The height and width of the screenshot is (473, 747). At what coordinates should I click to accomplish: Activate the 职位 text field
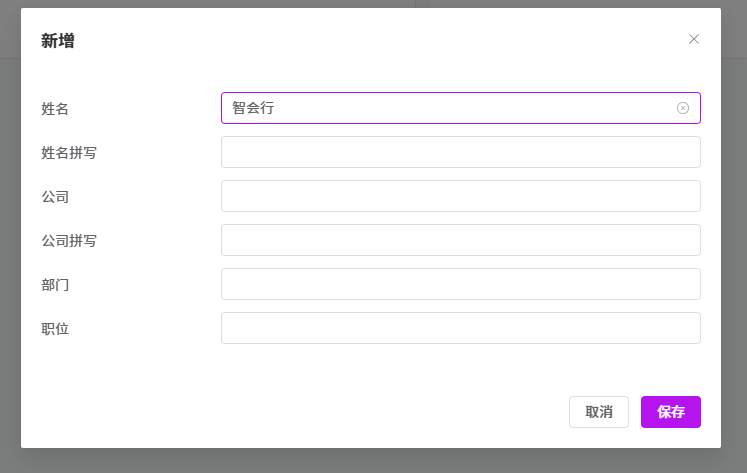coord(460,328)
